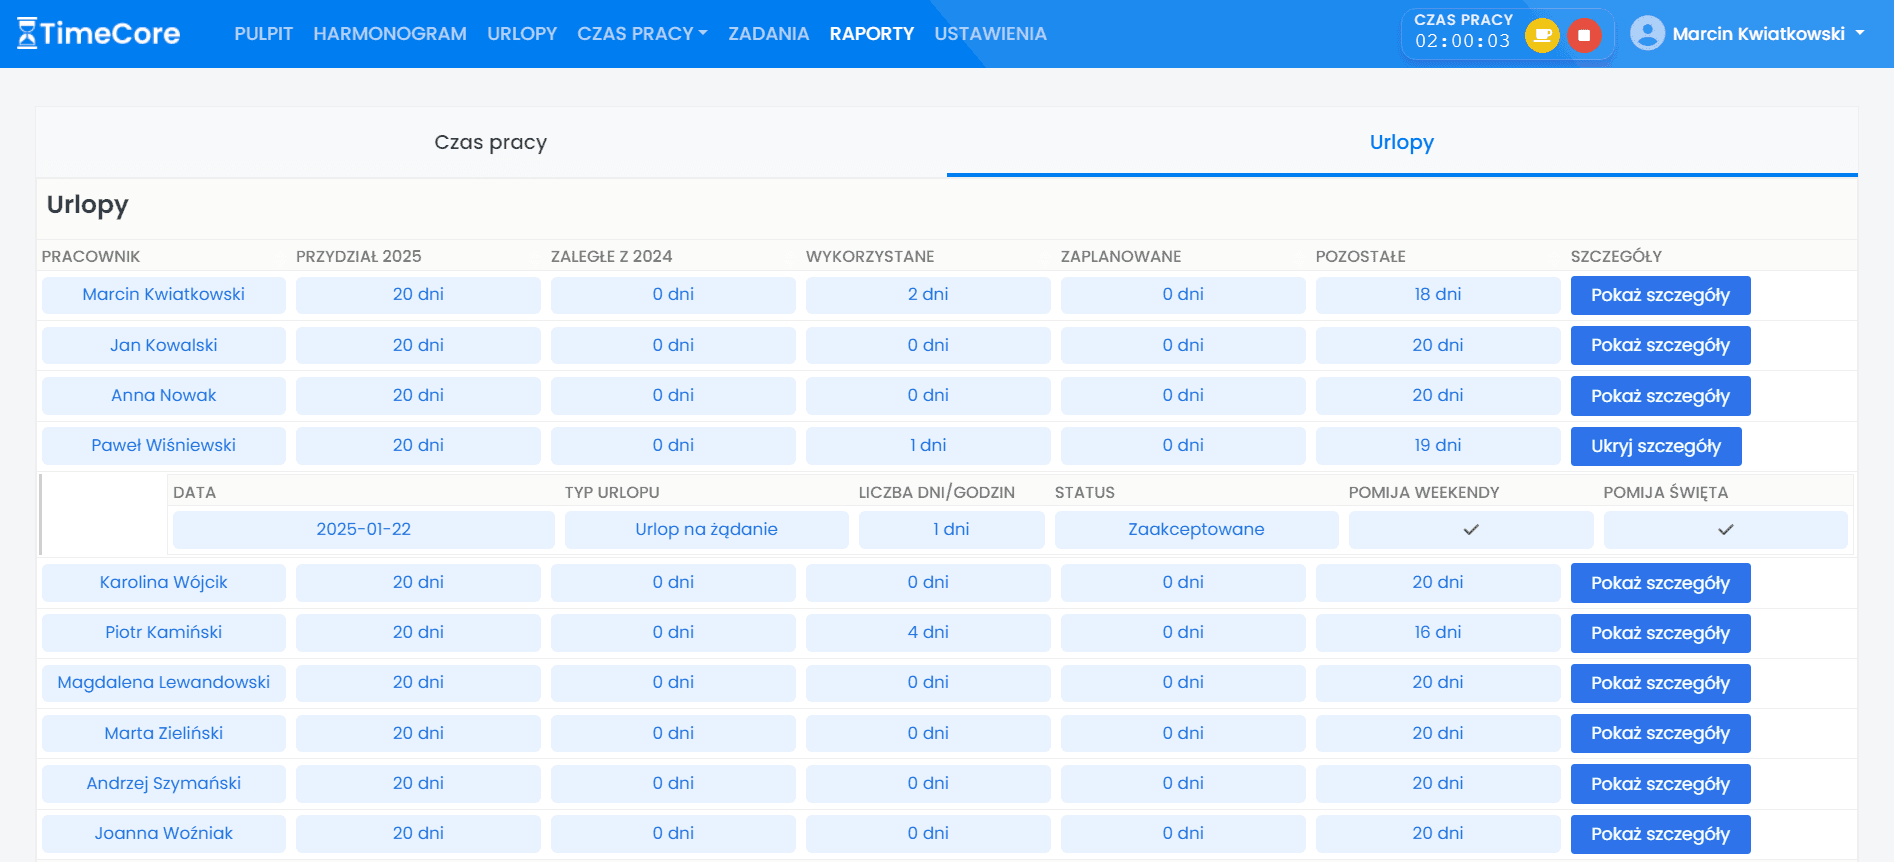This screenshot has height=862, width=1894.
Task: Show details for Piotr Kamiński
Action: pos(1660,633)
